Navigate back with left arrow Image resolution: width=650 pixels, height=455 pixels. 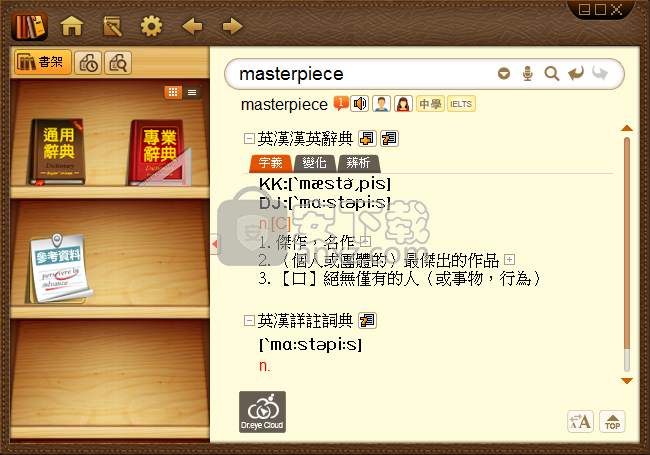(x=192, y=27)
